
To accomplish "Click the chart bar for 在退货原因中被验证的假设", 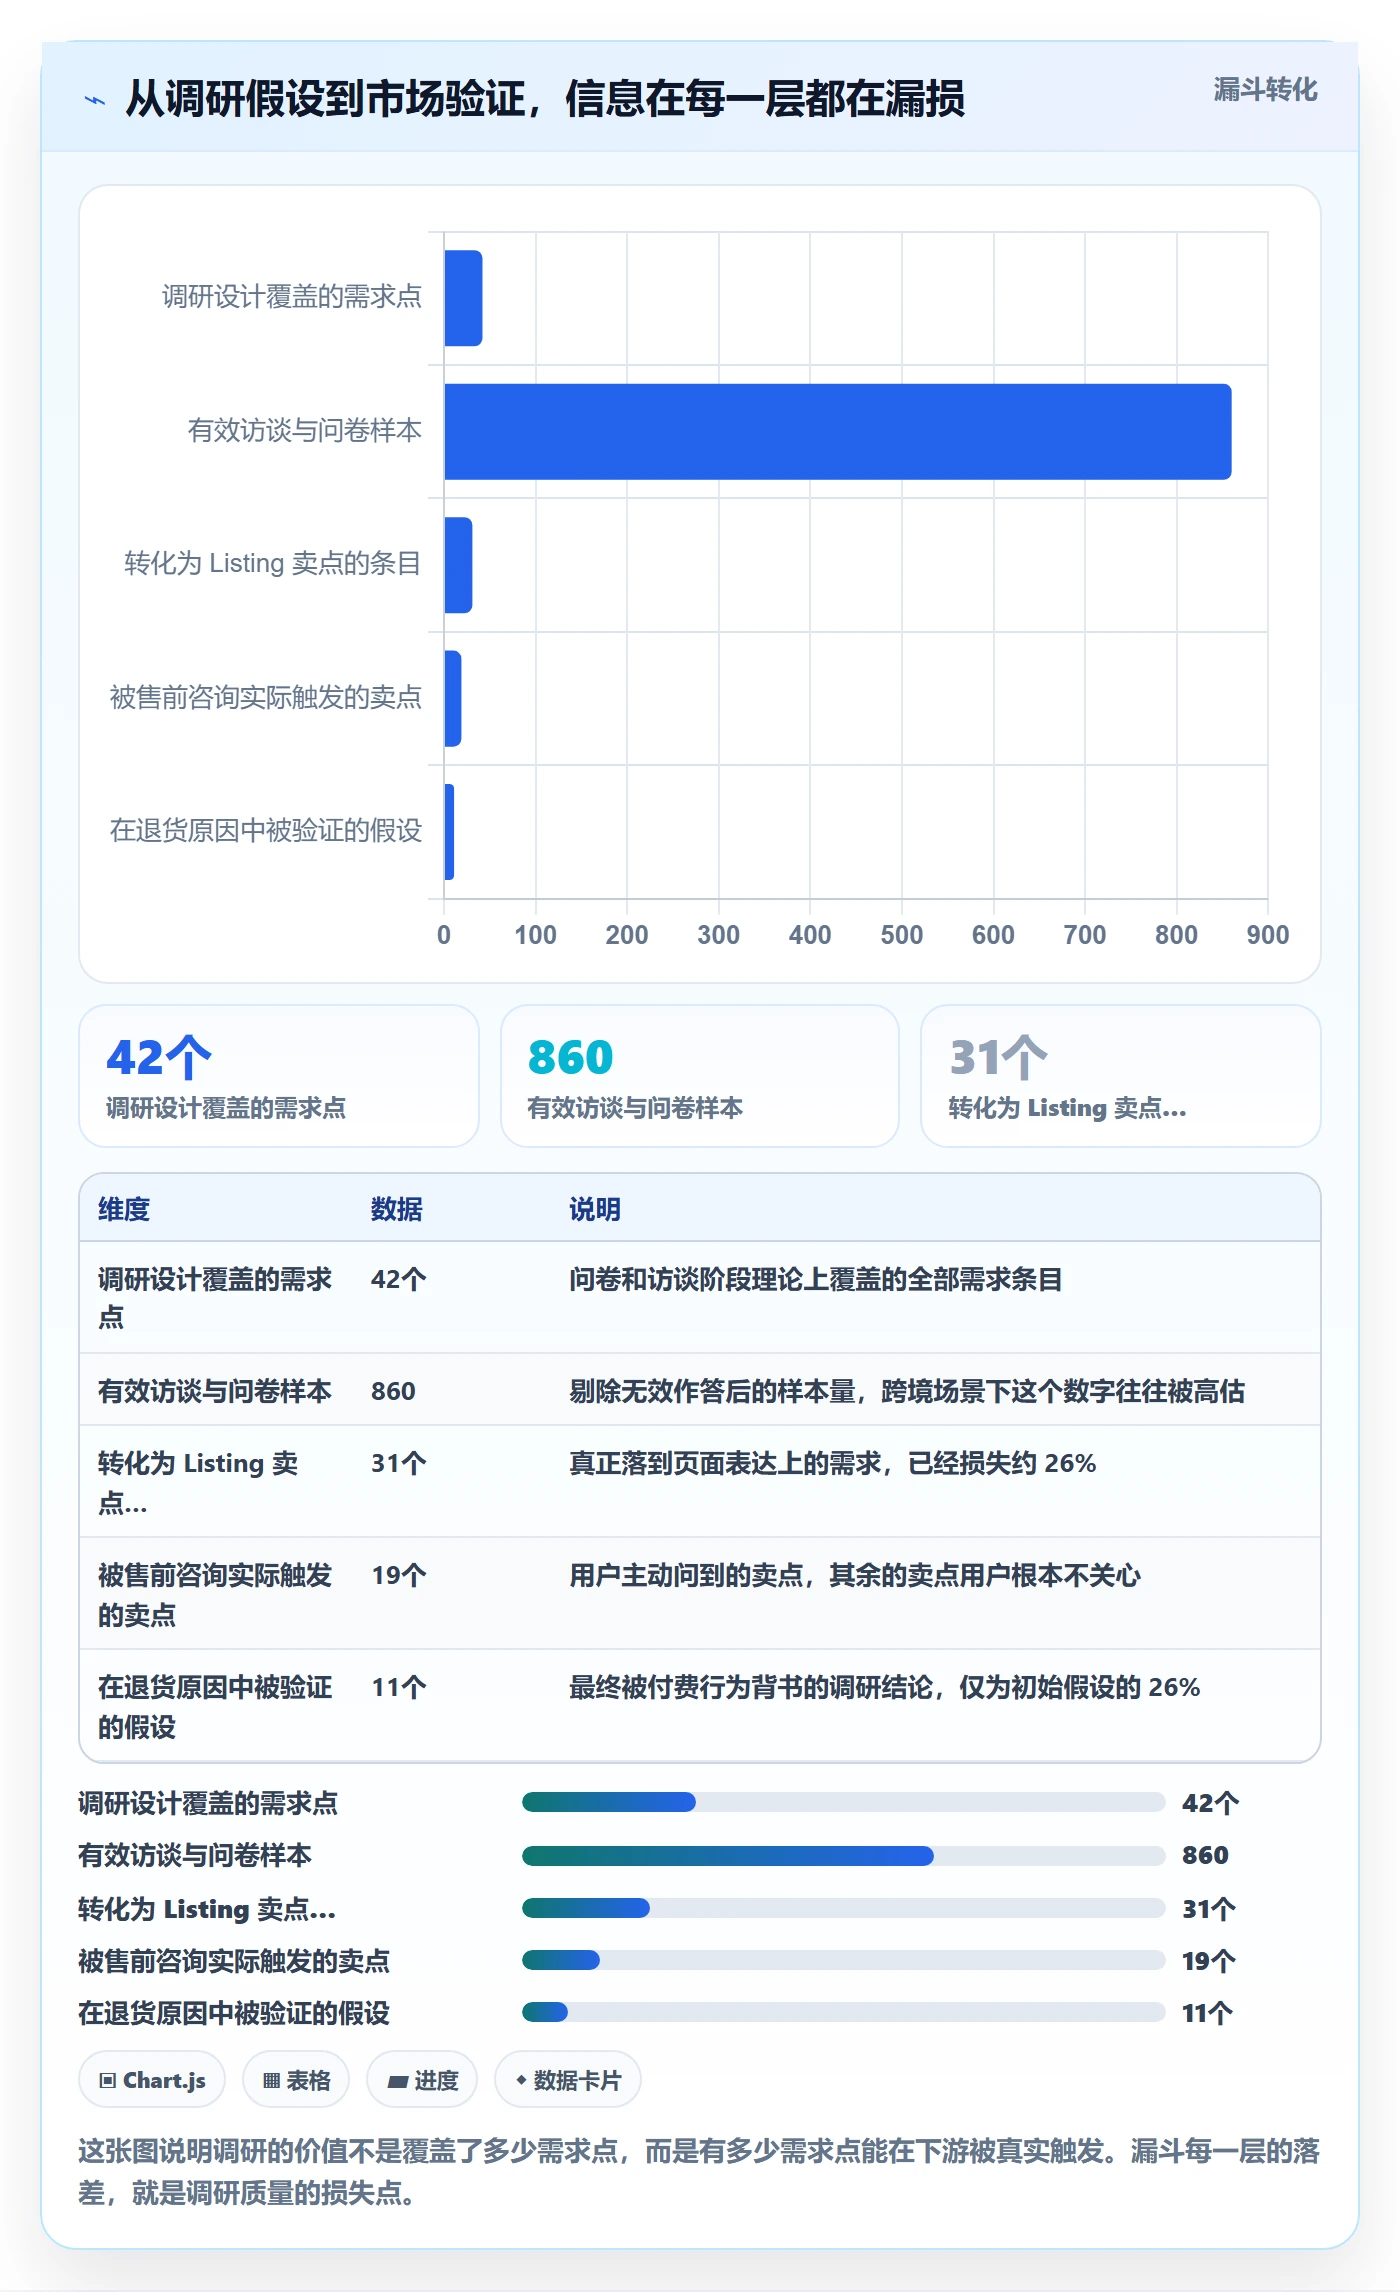I will pos(449,832).
